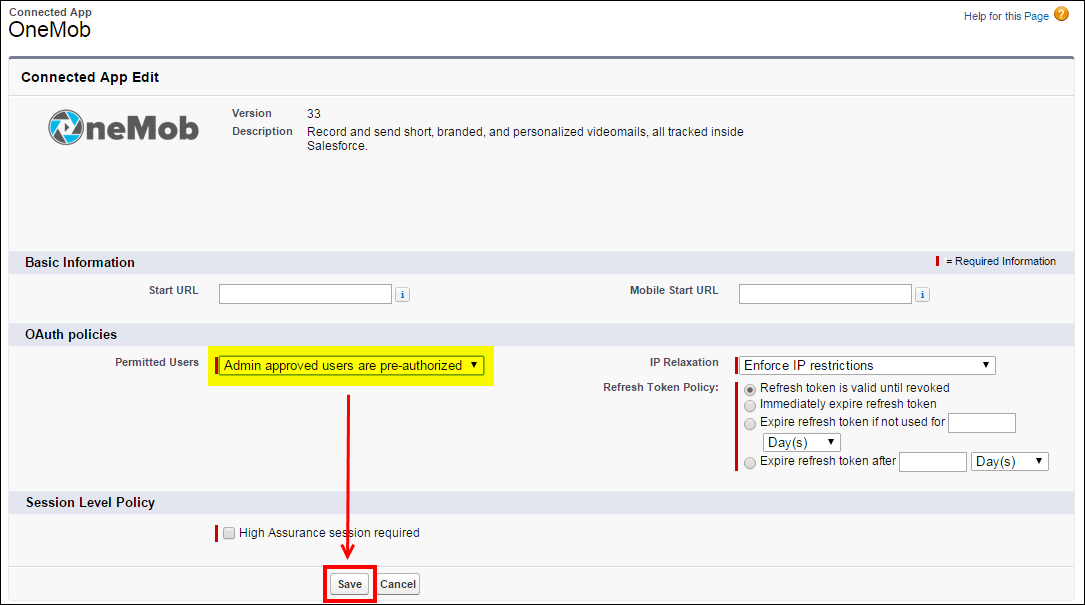1085x605 pixels.
Task: Click the 'Basic Information' section header
Action: (x=80, y=262)
